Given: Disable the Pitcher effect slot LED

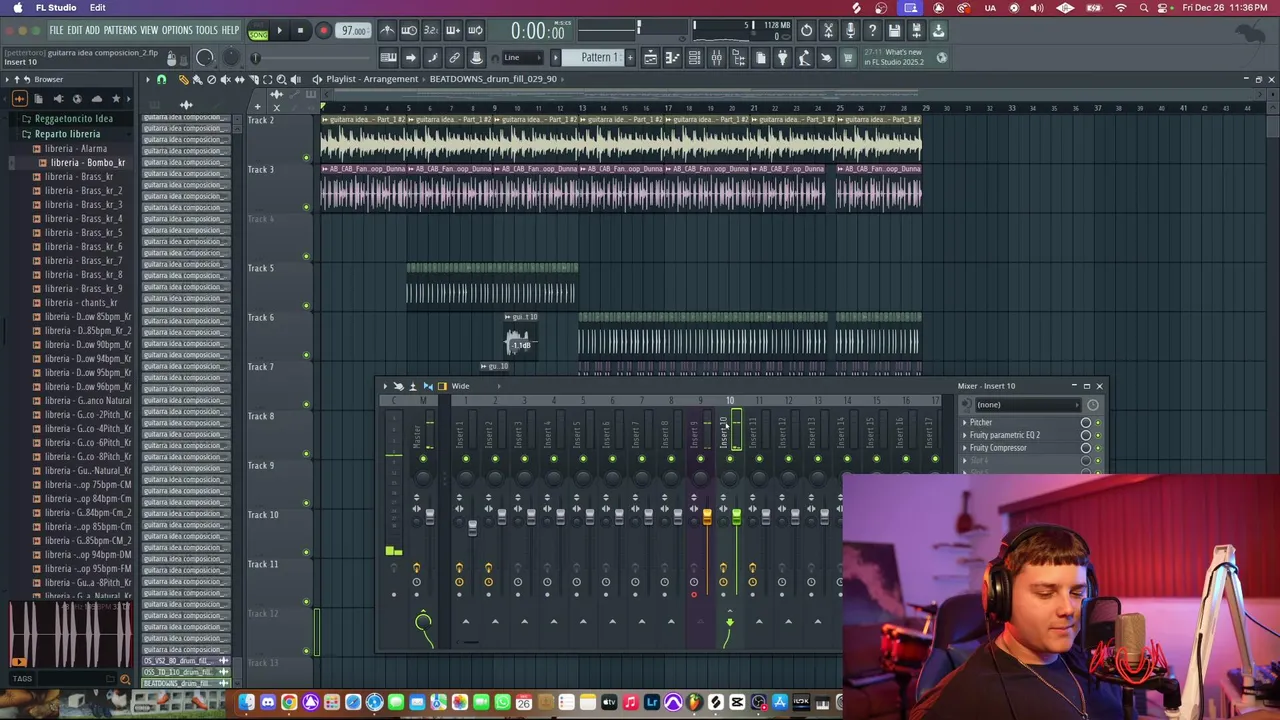Looking at the screenshot, I should tap(1098, 422).
